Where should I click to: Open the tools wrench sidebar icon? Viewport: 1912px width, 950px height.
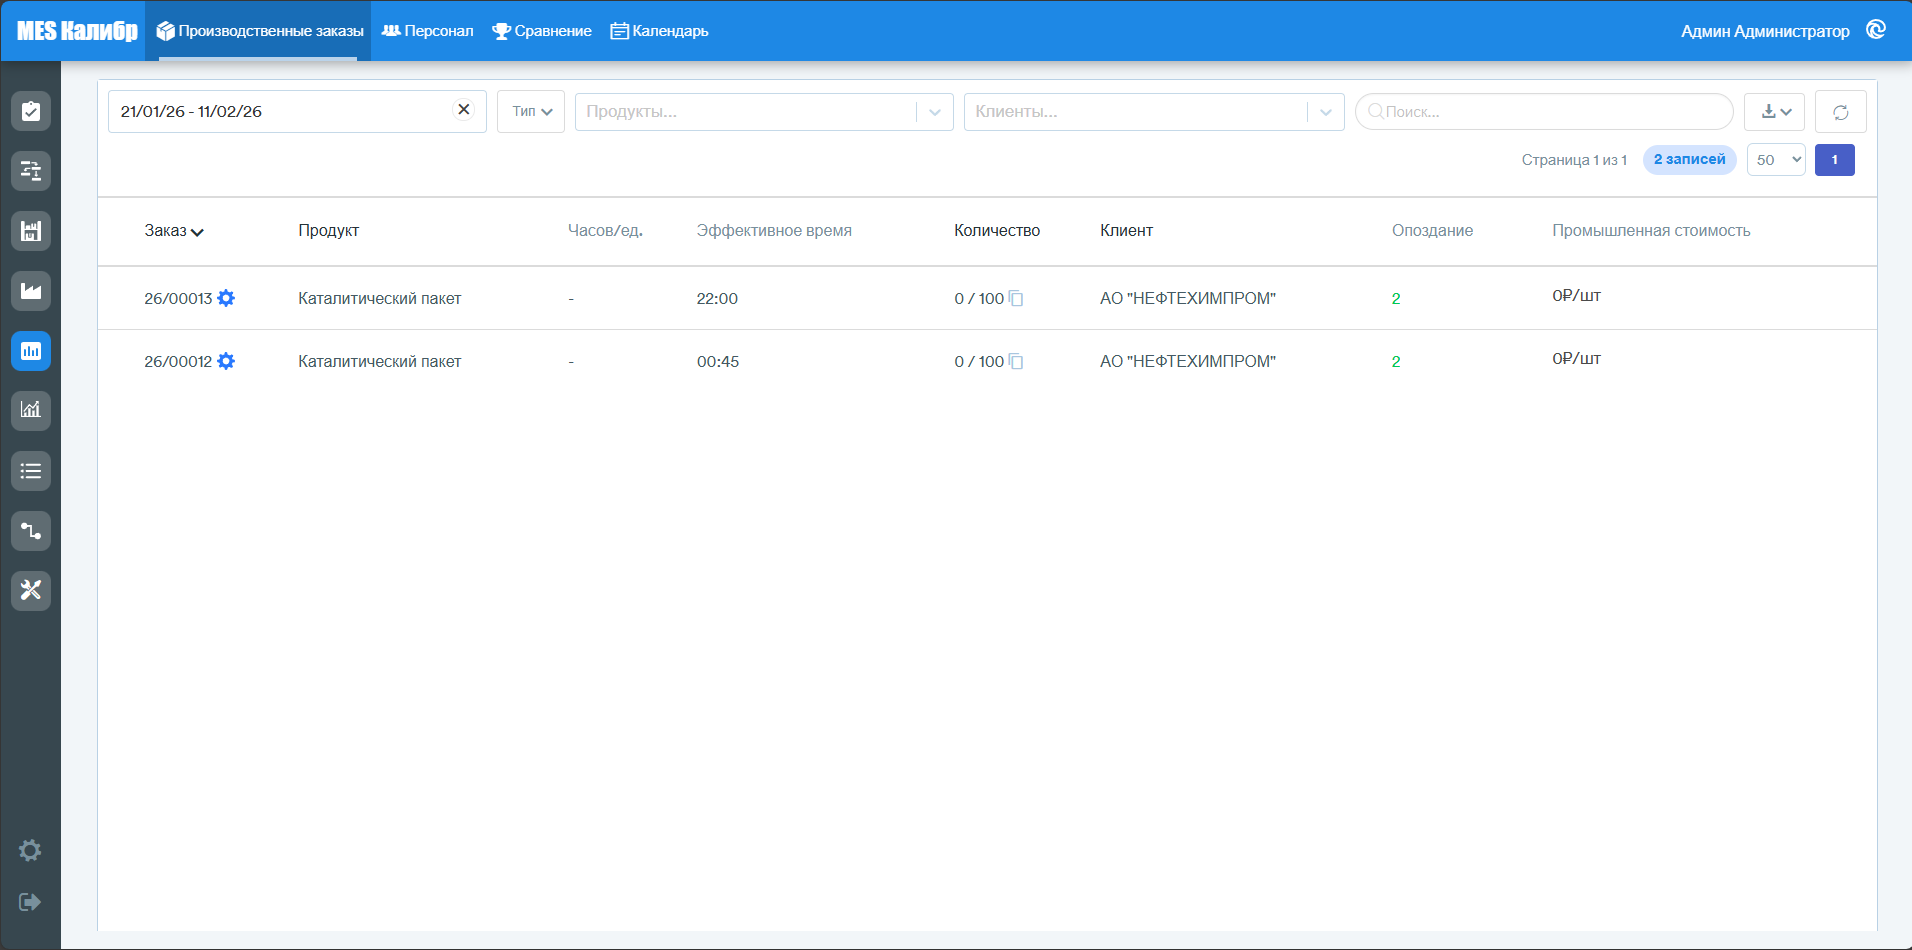tap(31, 590)
